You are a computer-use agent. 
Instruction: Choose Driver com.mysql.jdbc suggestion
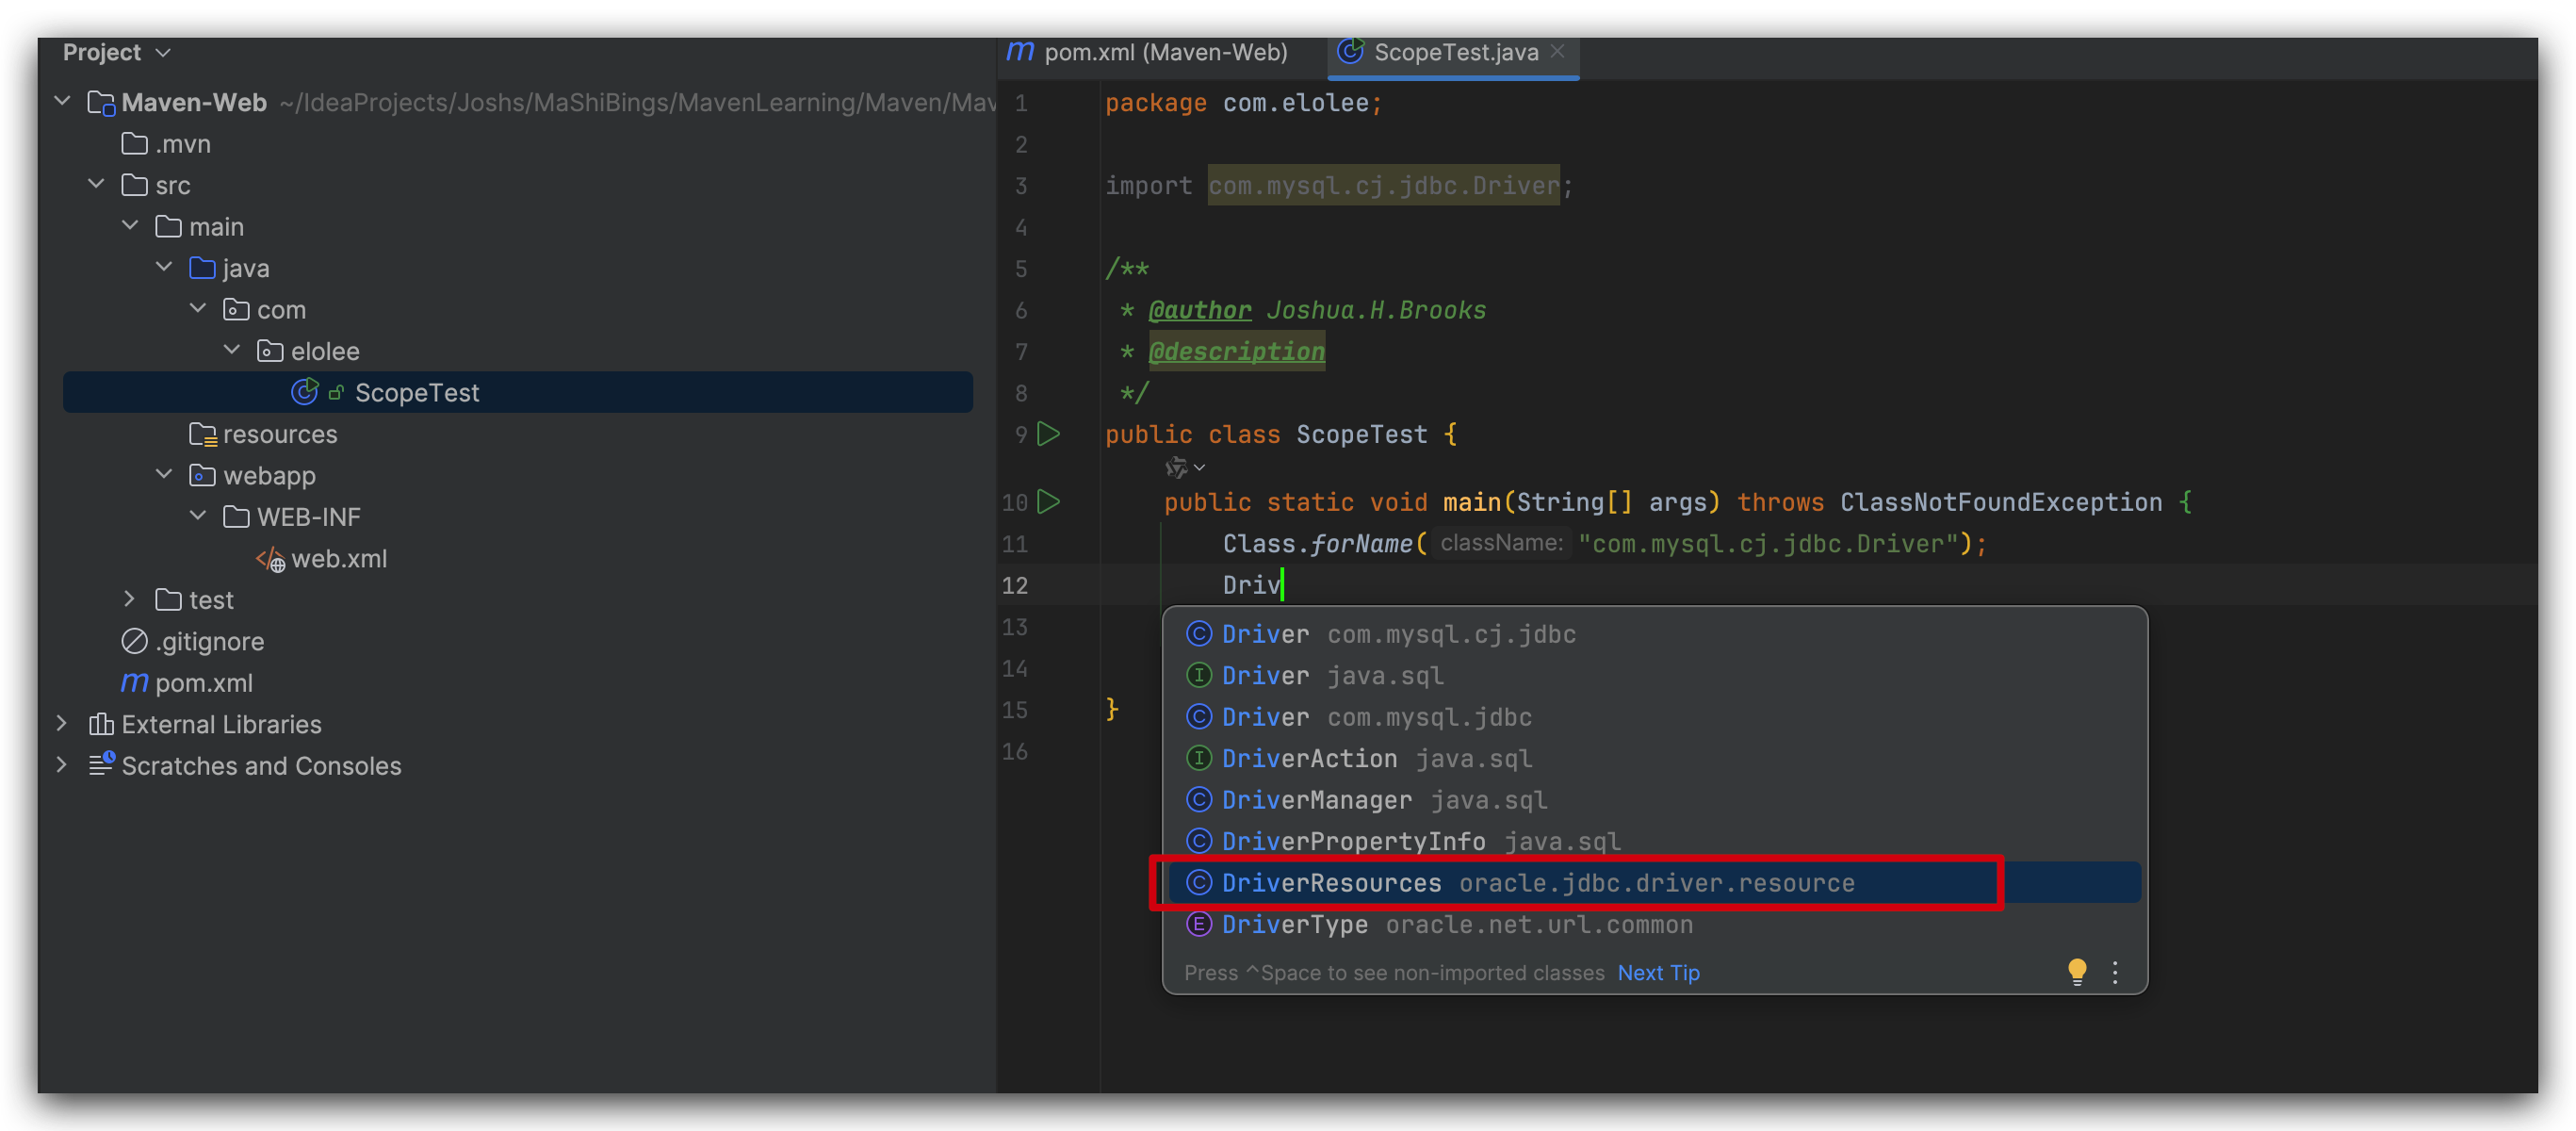(x=1654, y=717)
